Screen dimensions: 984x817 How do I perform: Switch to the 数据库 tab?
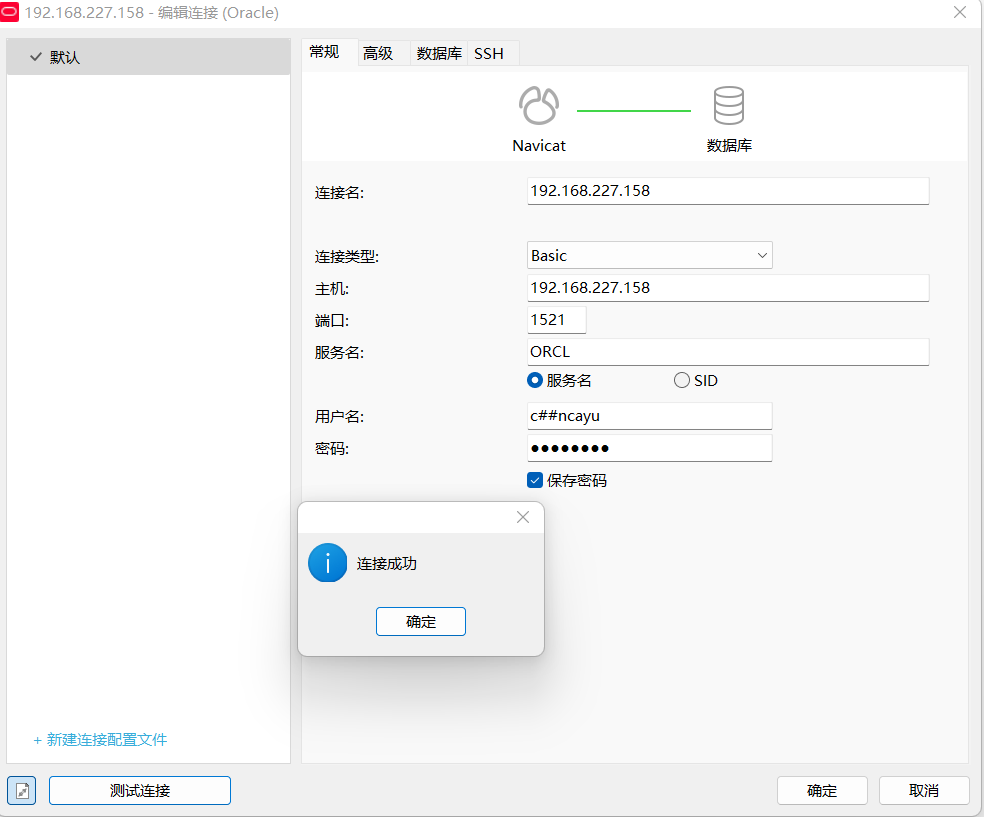tap(438, 53)
